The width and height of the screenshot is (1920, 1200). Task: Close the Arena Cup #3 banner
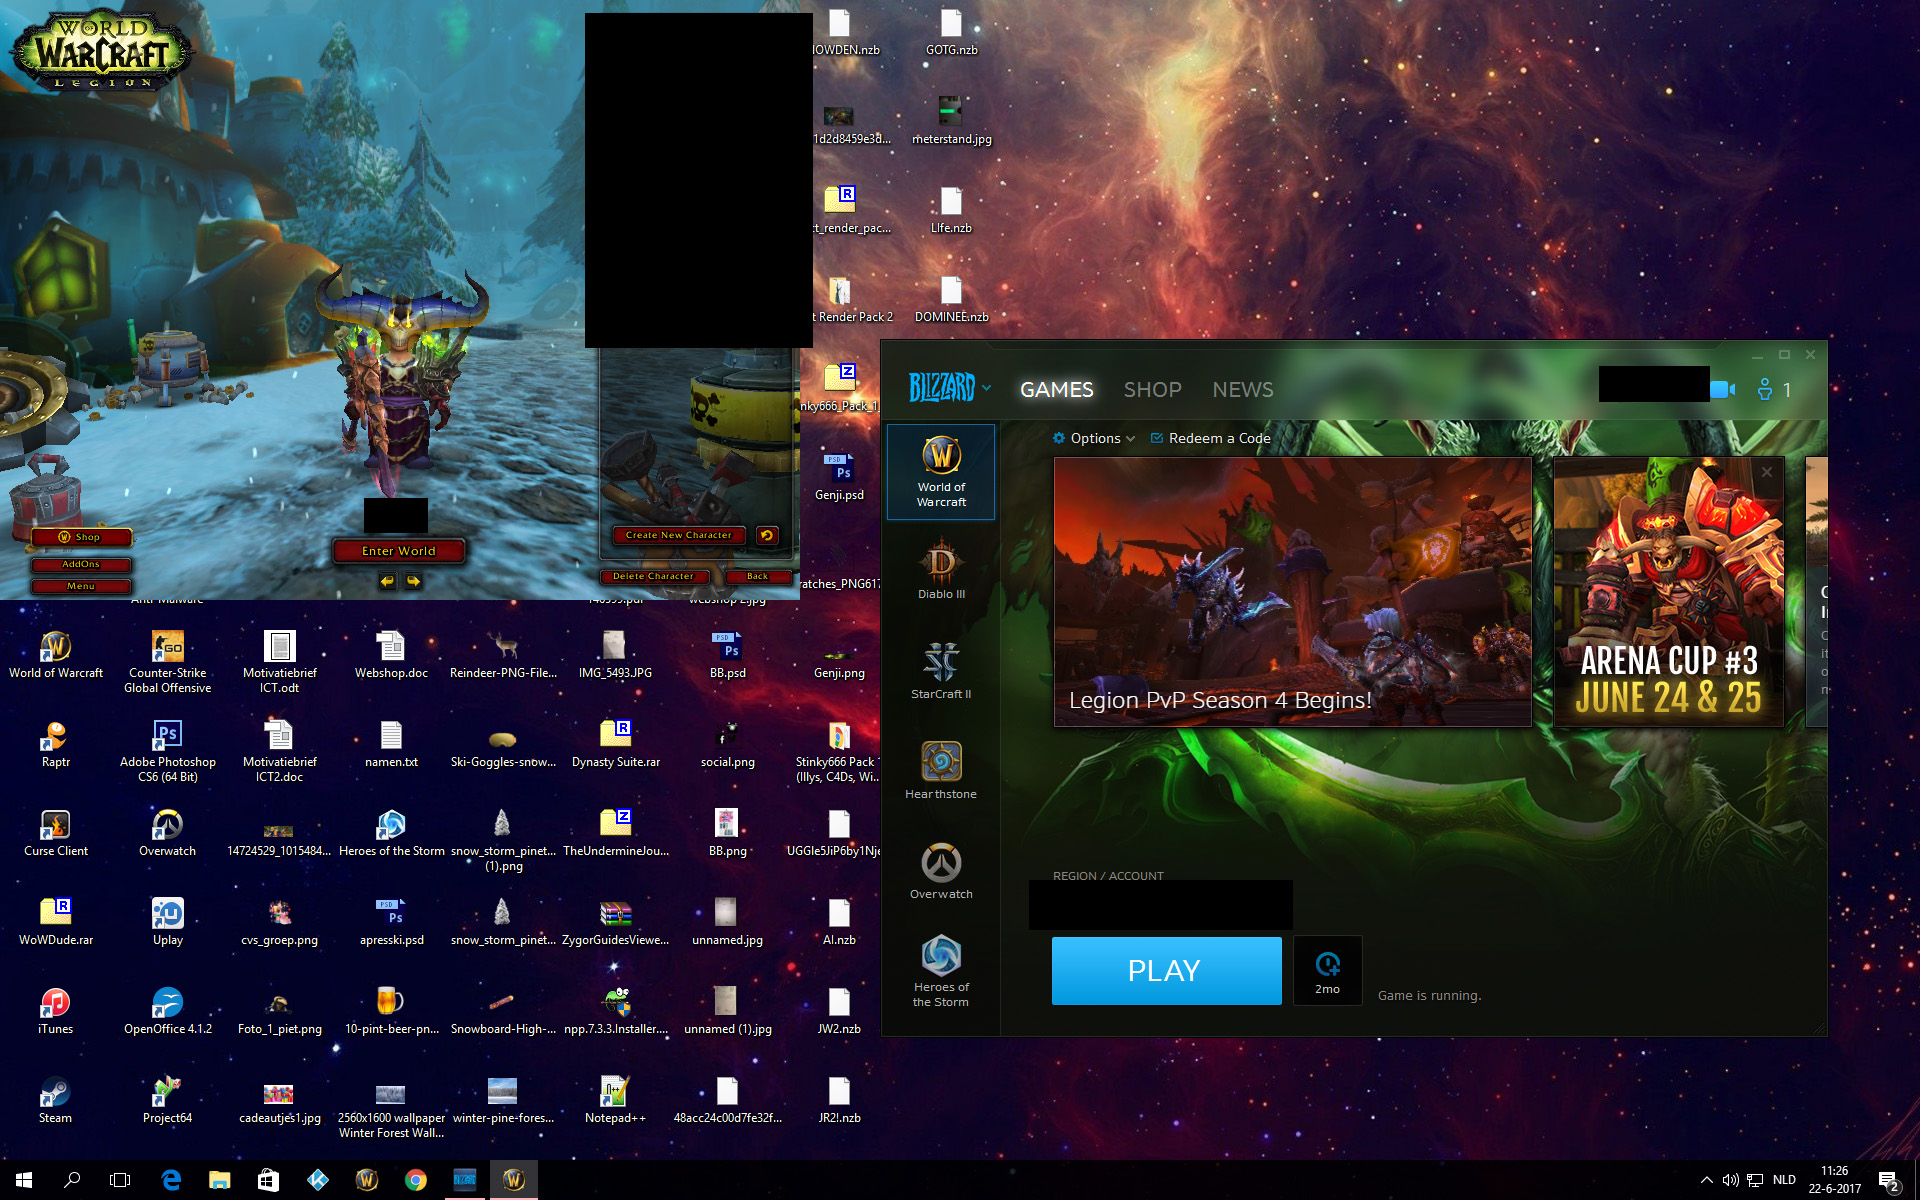tap(1767, 472)
